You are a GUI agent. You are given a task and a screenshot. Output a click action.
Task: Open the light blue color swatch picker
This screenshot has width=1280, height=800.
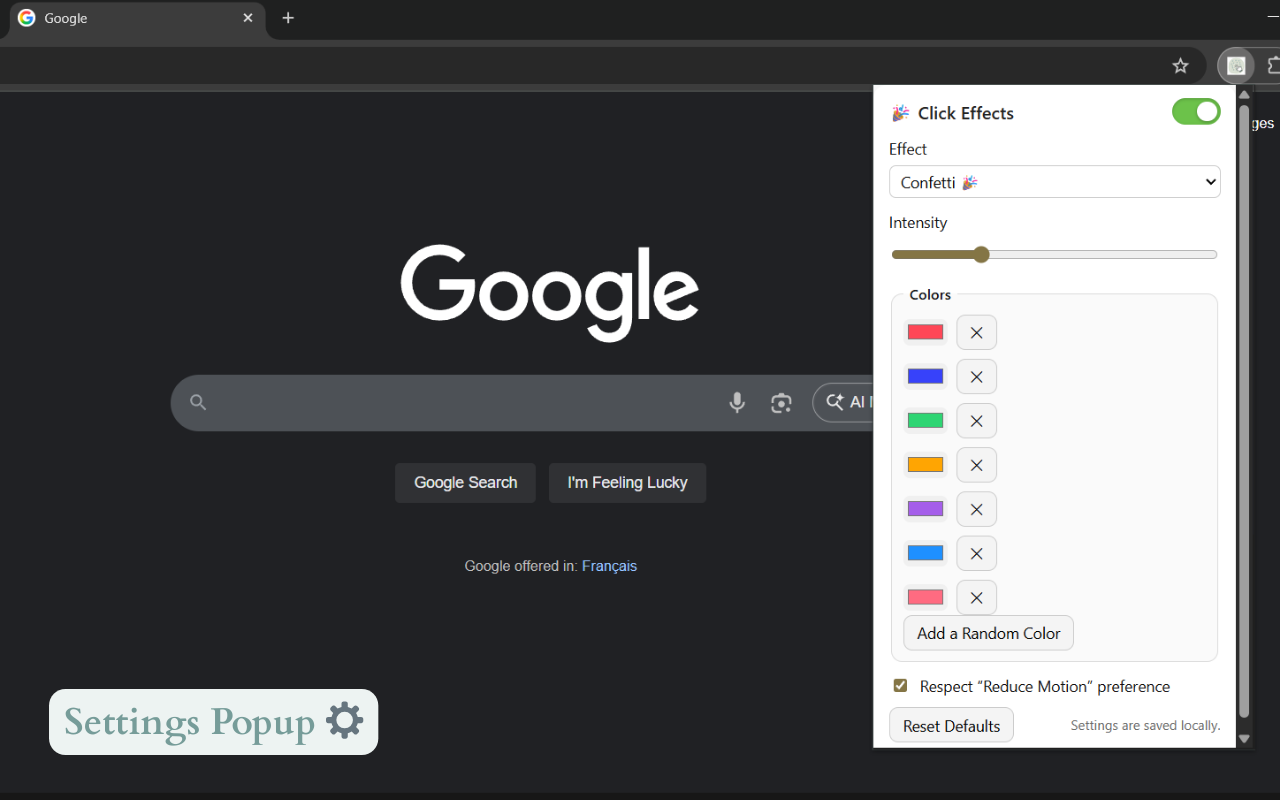pyautogui.click(x=925, y=552)
